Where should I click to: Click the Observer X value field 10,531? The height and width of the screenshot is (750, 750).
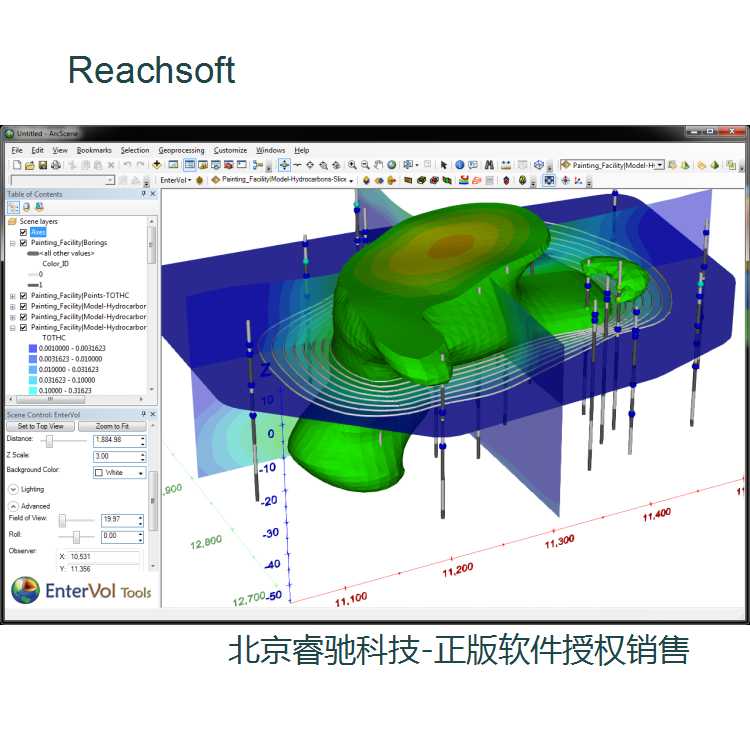pos(104,557)
